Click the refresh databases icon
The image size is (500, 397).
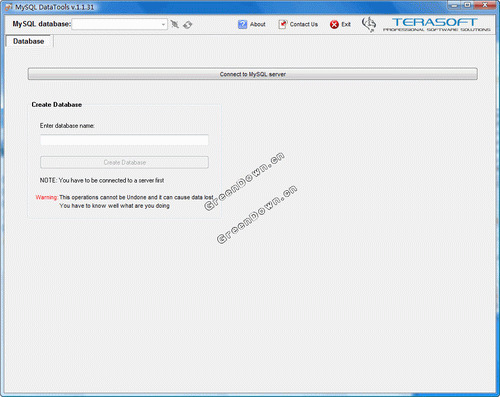pyautogui.click(x=188, y=25)
